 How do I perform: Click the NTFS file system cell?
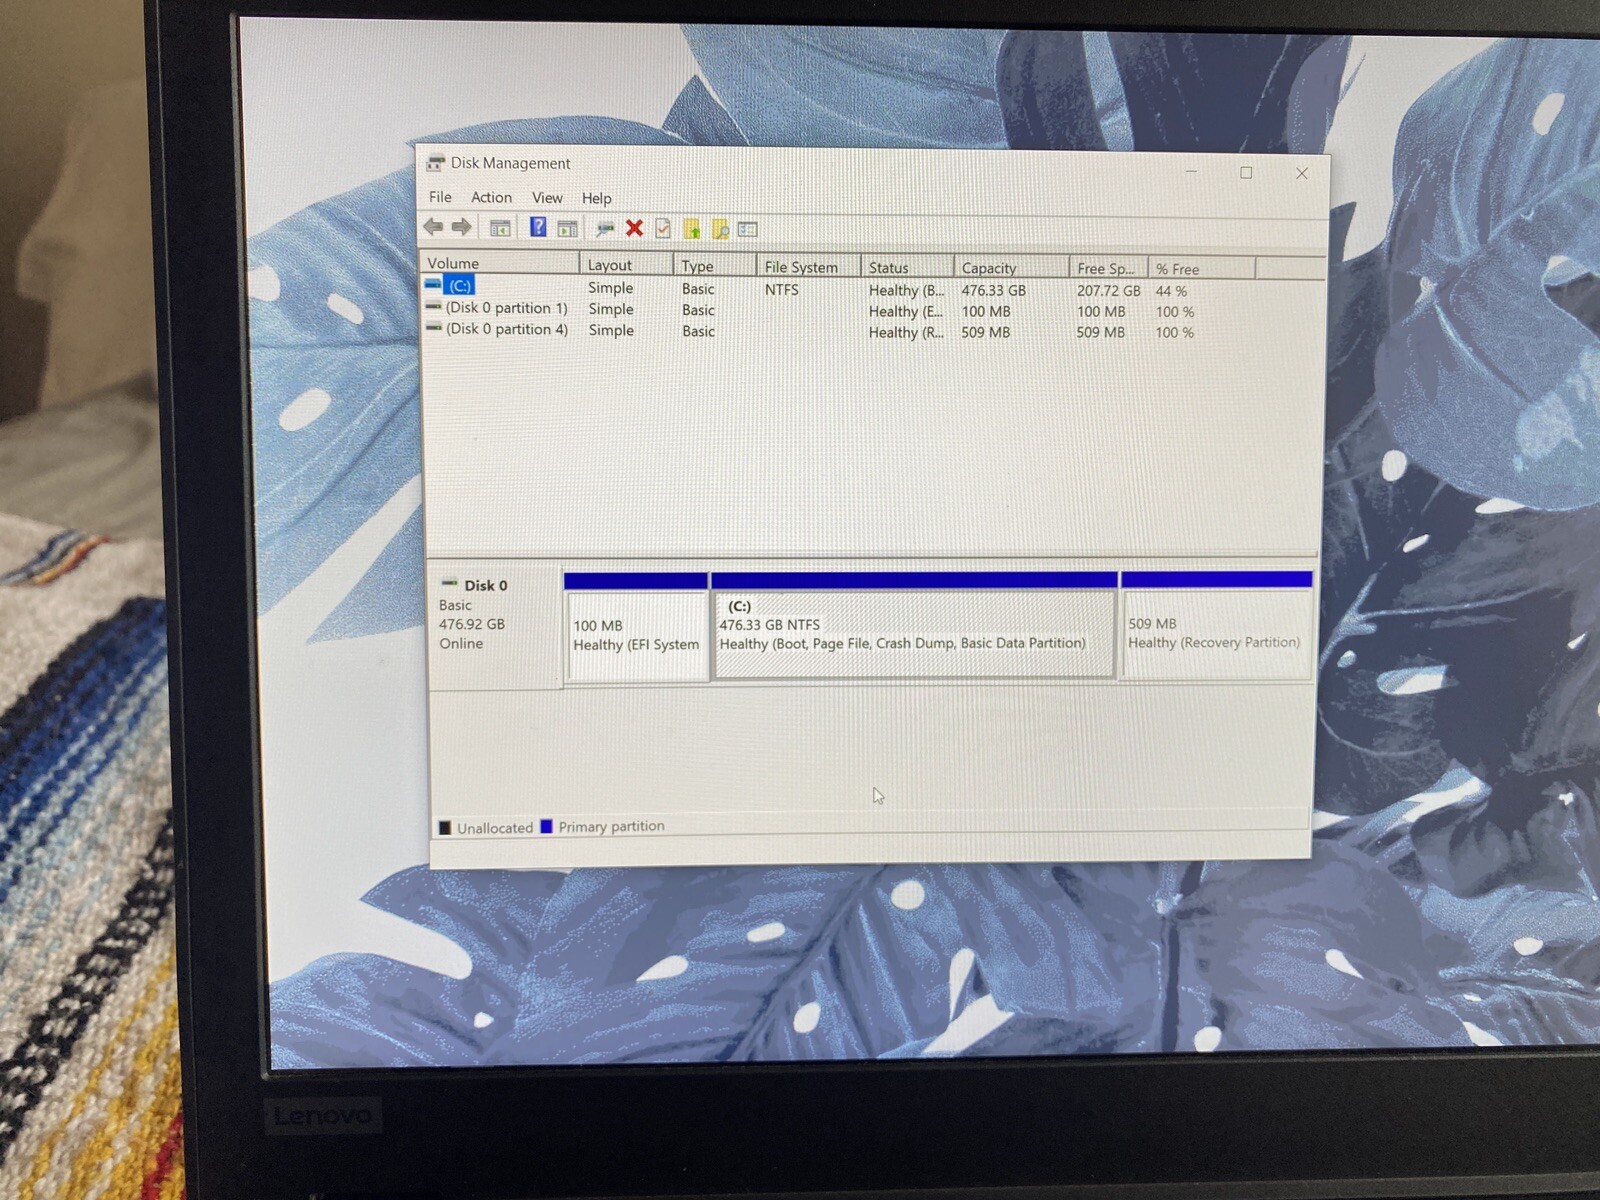[782, 289]
